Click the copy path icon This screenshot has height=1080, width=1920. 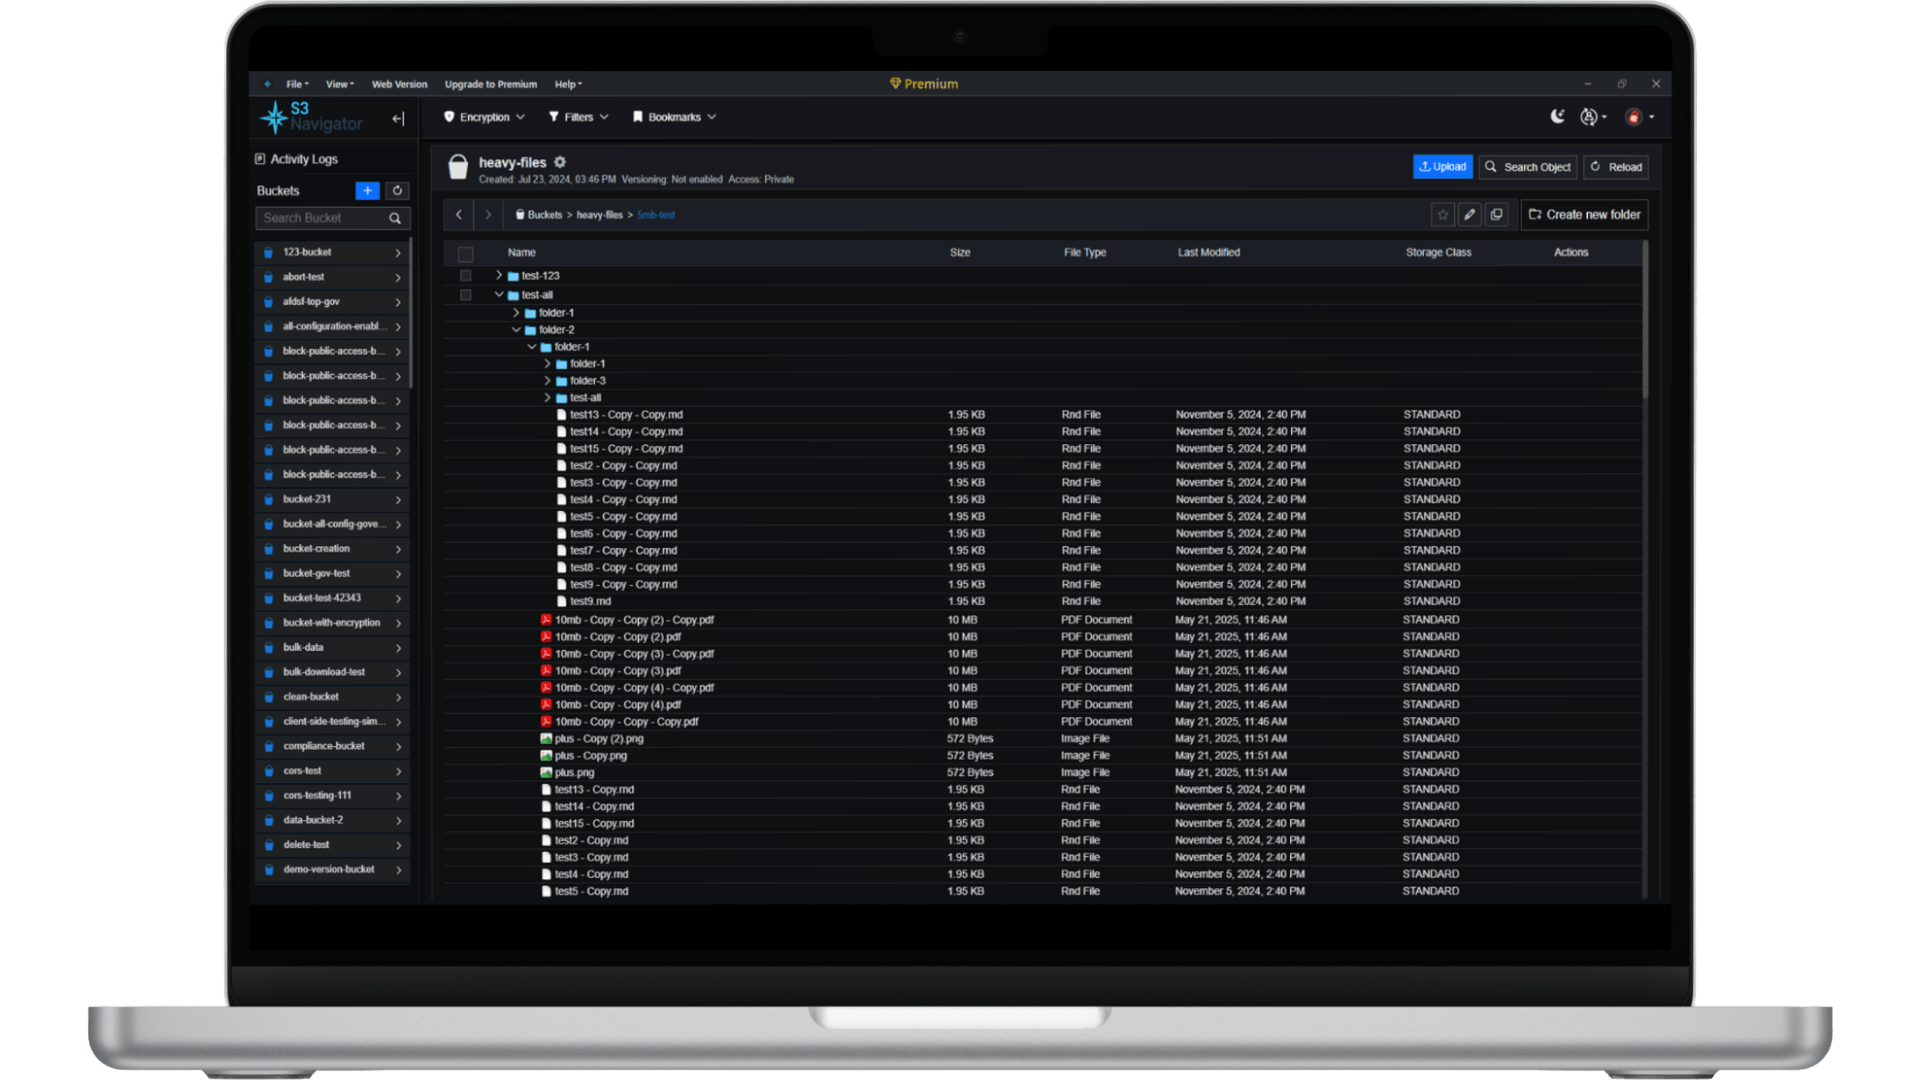click(x=1496, y=215)
